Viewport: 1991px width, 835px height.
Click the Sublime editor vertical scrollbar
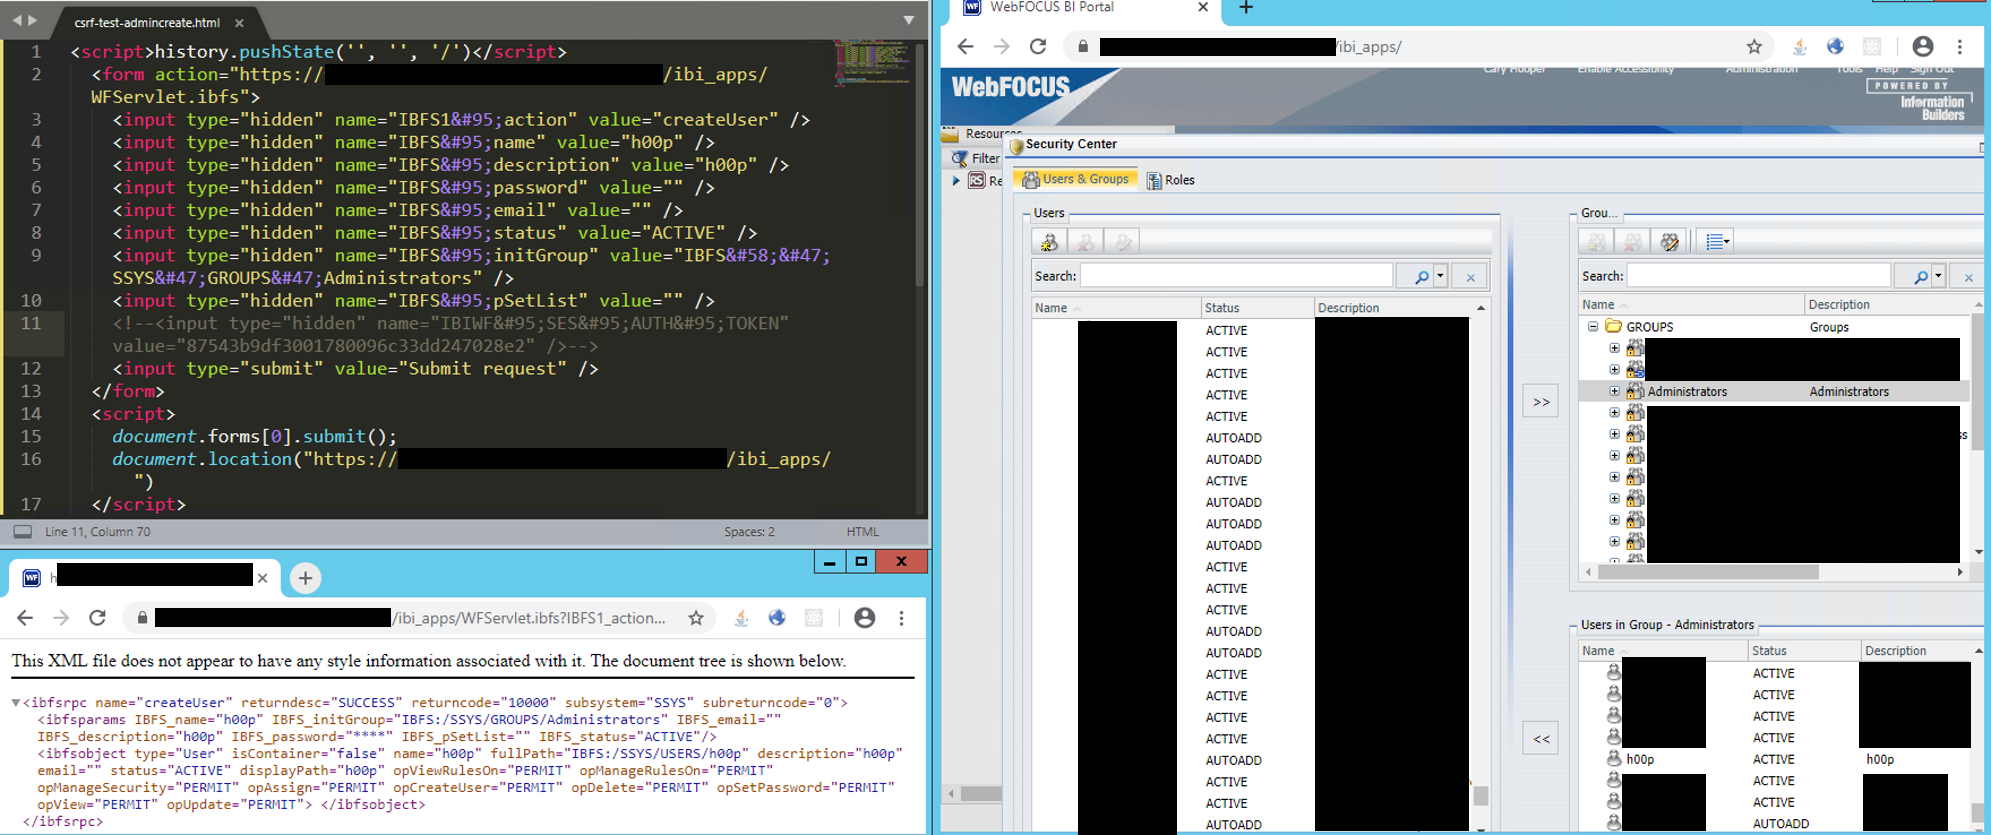[921, 165]
